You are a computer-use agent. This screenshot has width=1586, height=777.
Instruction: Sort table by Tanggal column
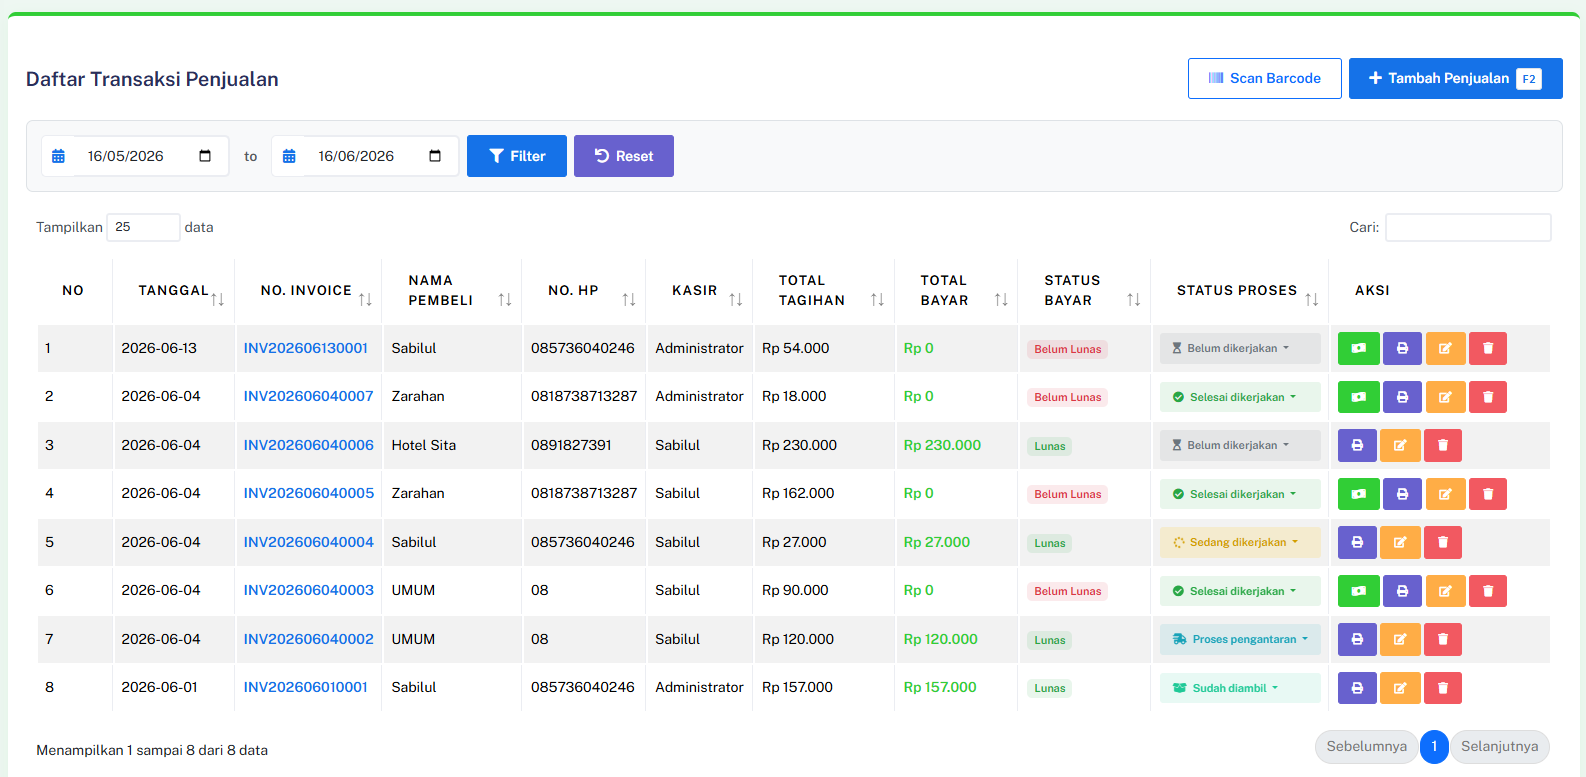174,290
